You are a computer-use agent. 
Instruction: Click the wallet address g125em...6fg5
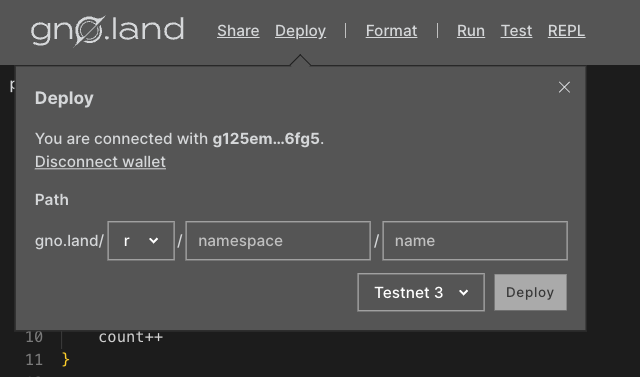click(x=266, y=139)
